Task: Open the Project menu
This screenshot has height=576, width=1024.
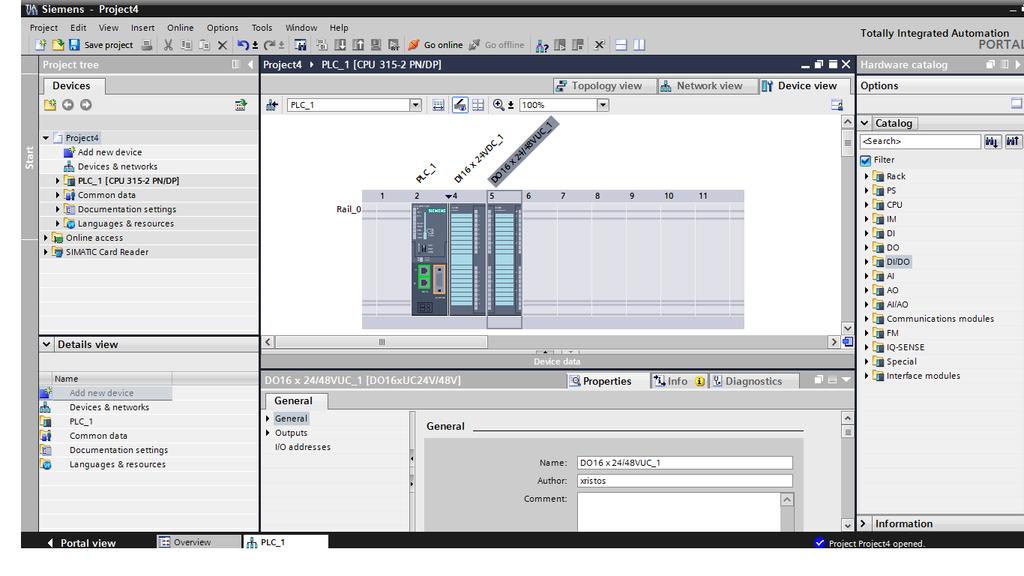Action: coord(44,27)
